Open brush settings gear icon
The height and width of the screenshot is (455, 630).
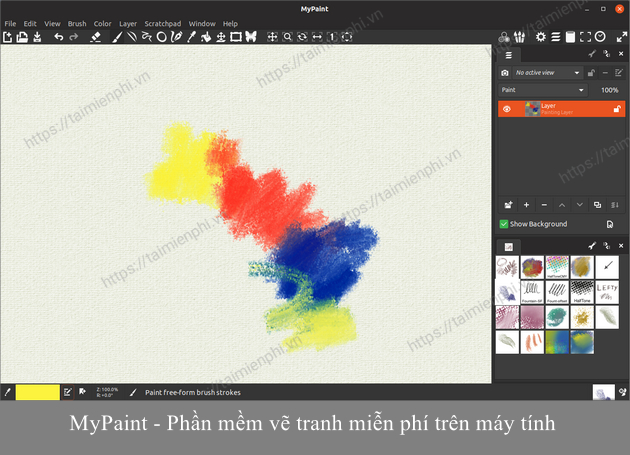click(541, 37)
